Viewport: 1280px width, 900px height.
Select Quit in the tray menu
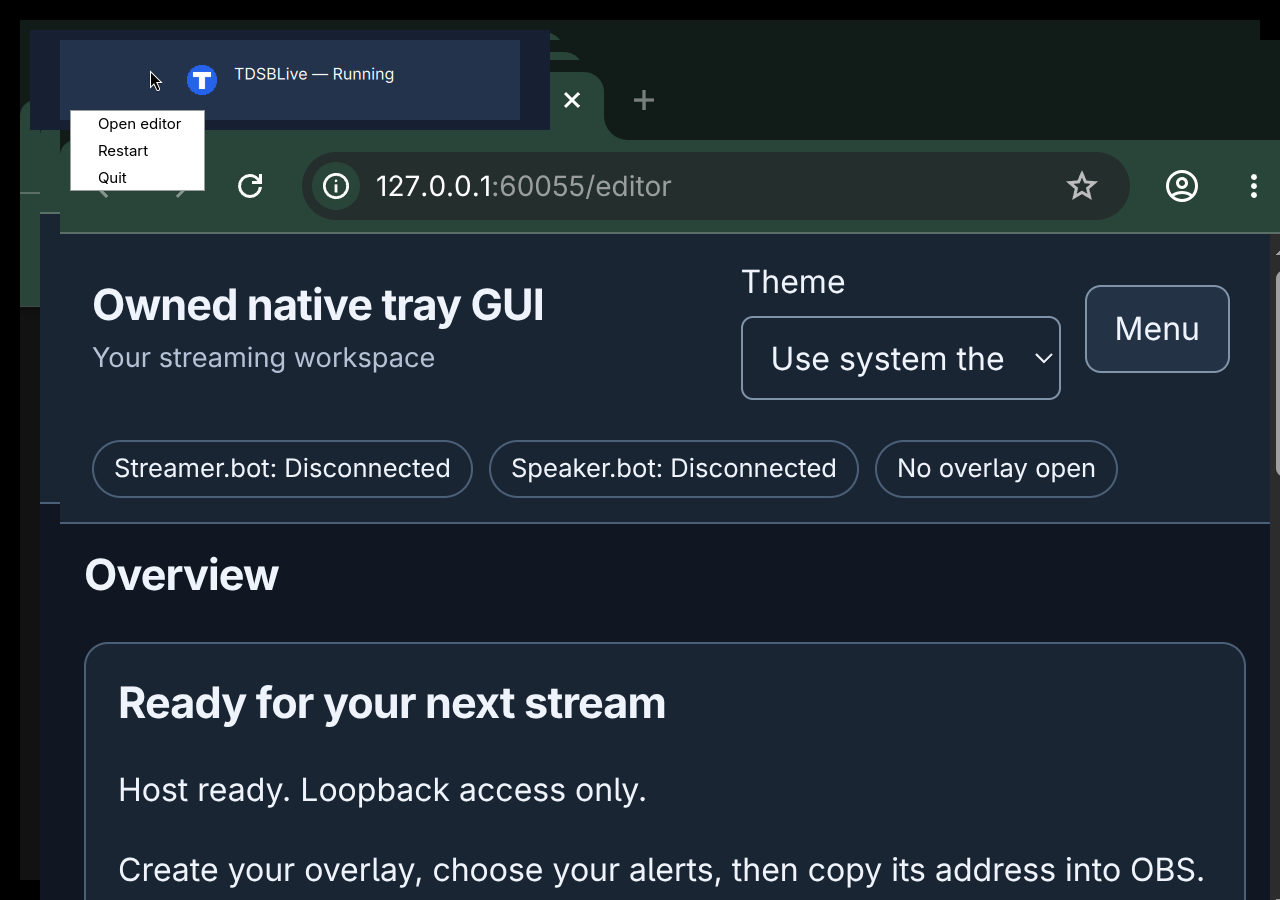click(x=138, y=178)
